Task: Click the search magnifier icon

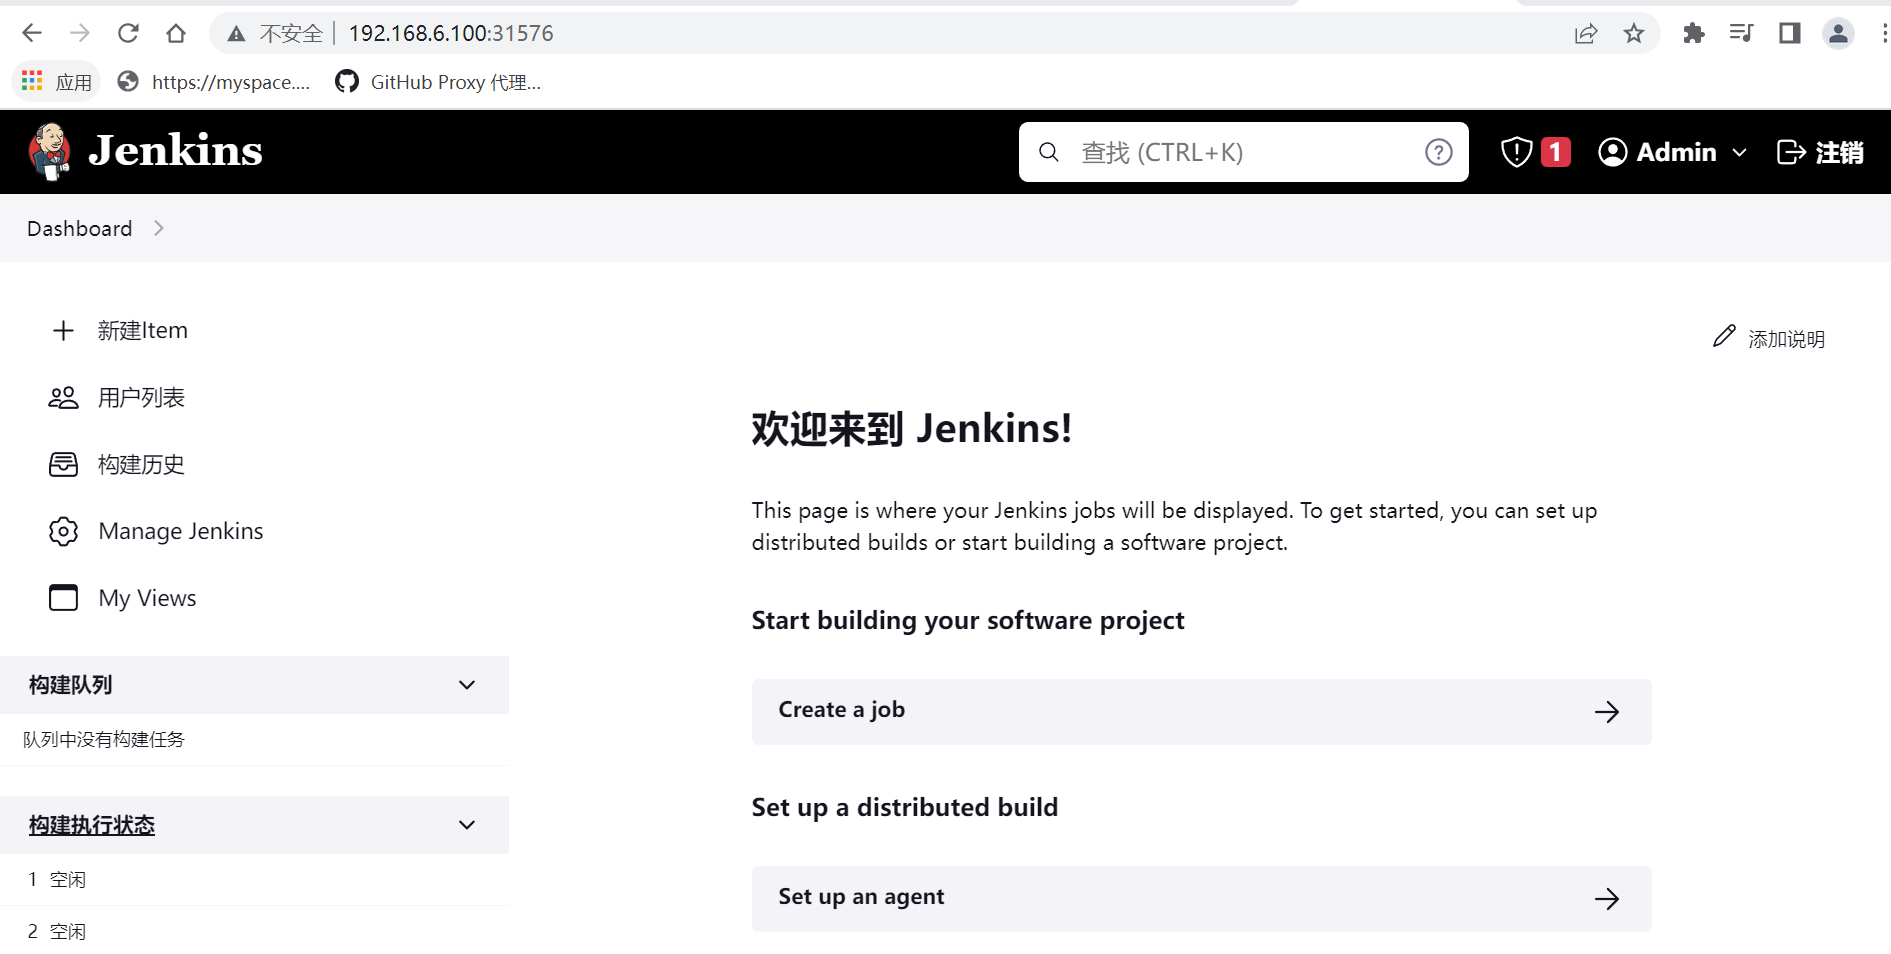Action: point(1049,152)
